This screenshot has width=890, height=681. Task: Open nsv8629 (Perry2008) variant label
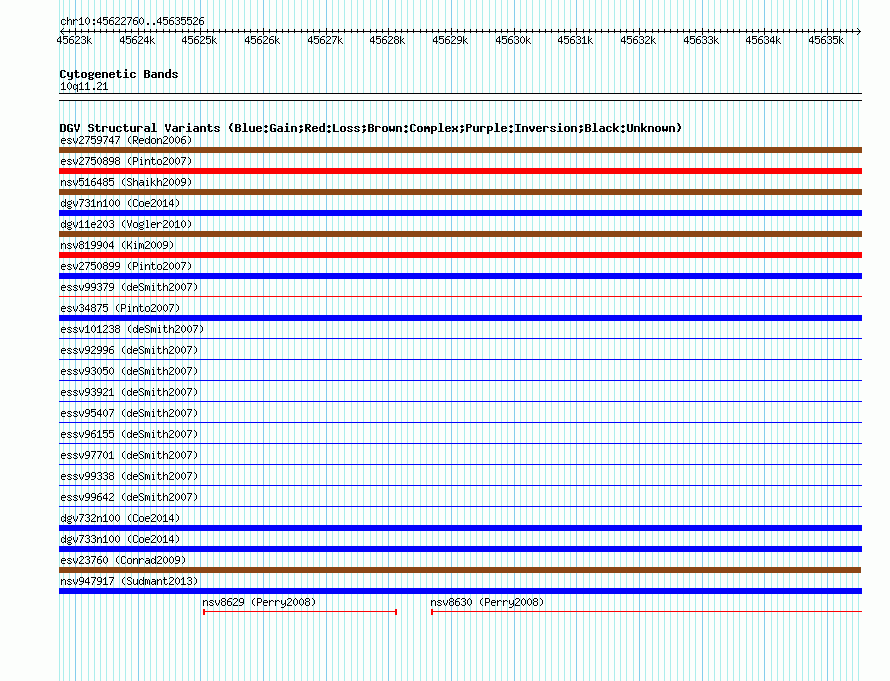pyautogui.click(x=259, y=602)
